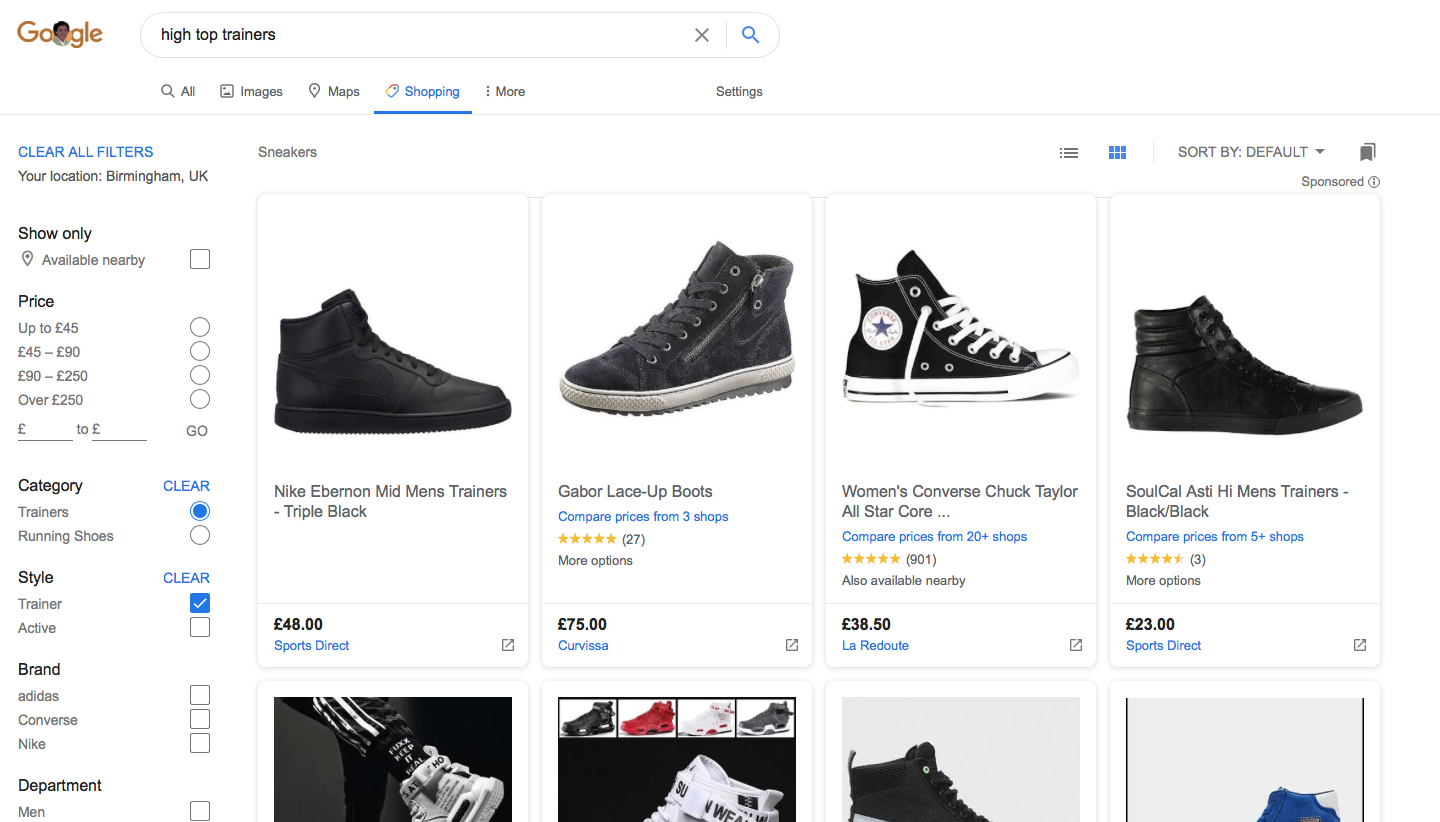
Task: Click the blue magnifying glass search icon
Action: pos(750,35)
